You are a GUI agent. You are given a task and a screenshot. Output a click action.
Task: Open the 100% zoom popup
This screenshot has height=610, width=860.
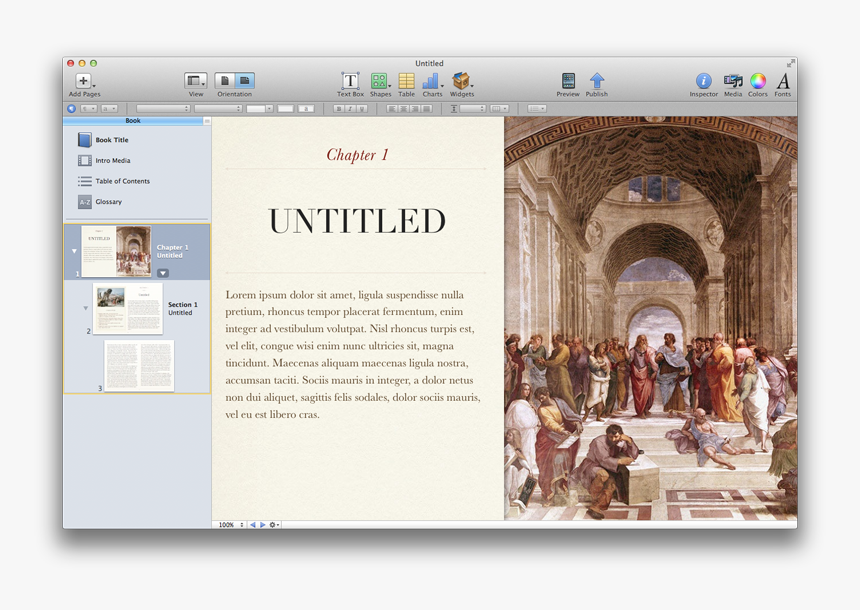231,525
